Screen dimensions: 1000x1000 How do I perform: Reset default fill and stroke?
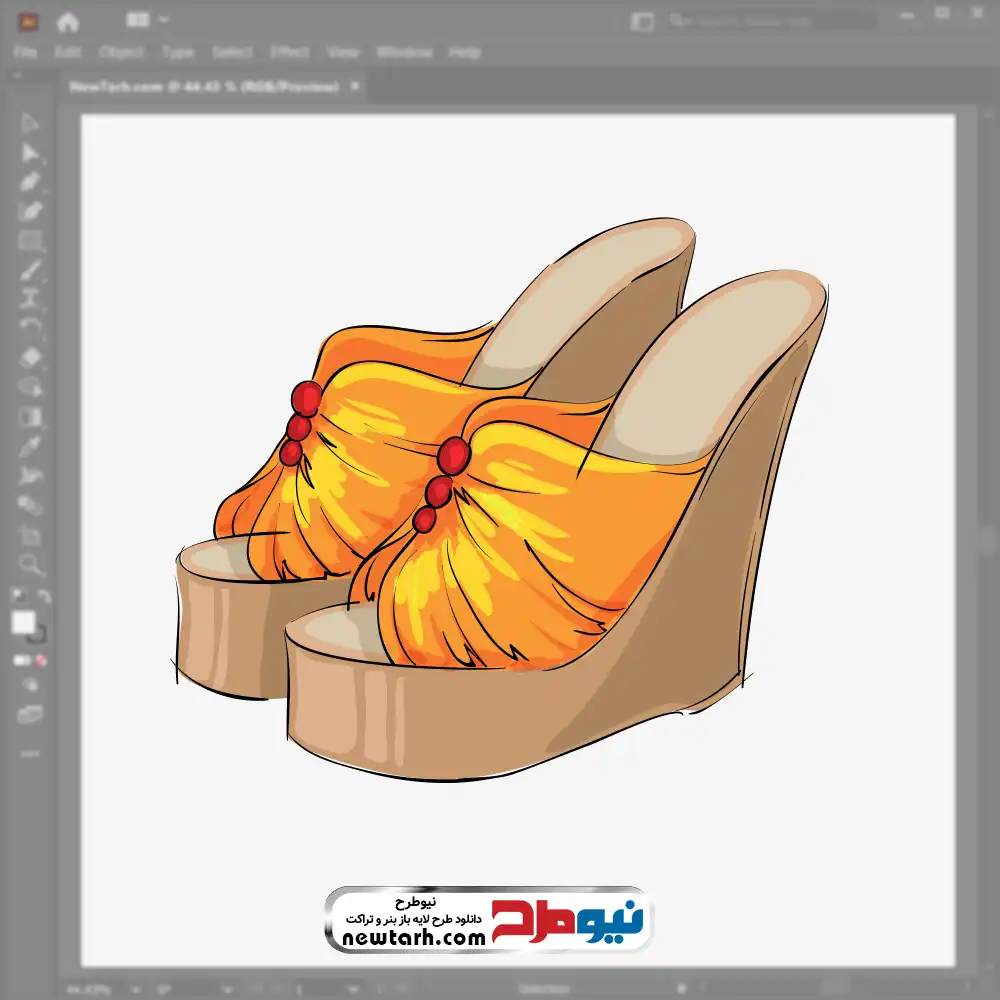click(x=17, y=597)
